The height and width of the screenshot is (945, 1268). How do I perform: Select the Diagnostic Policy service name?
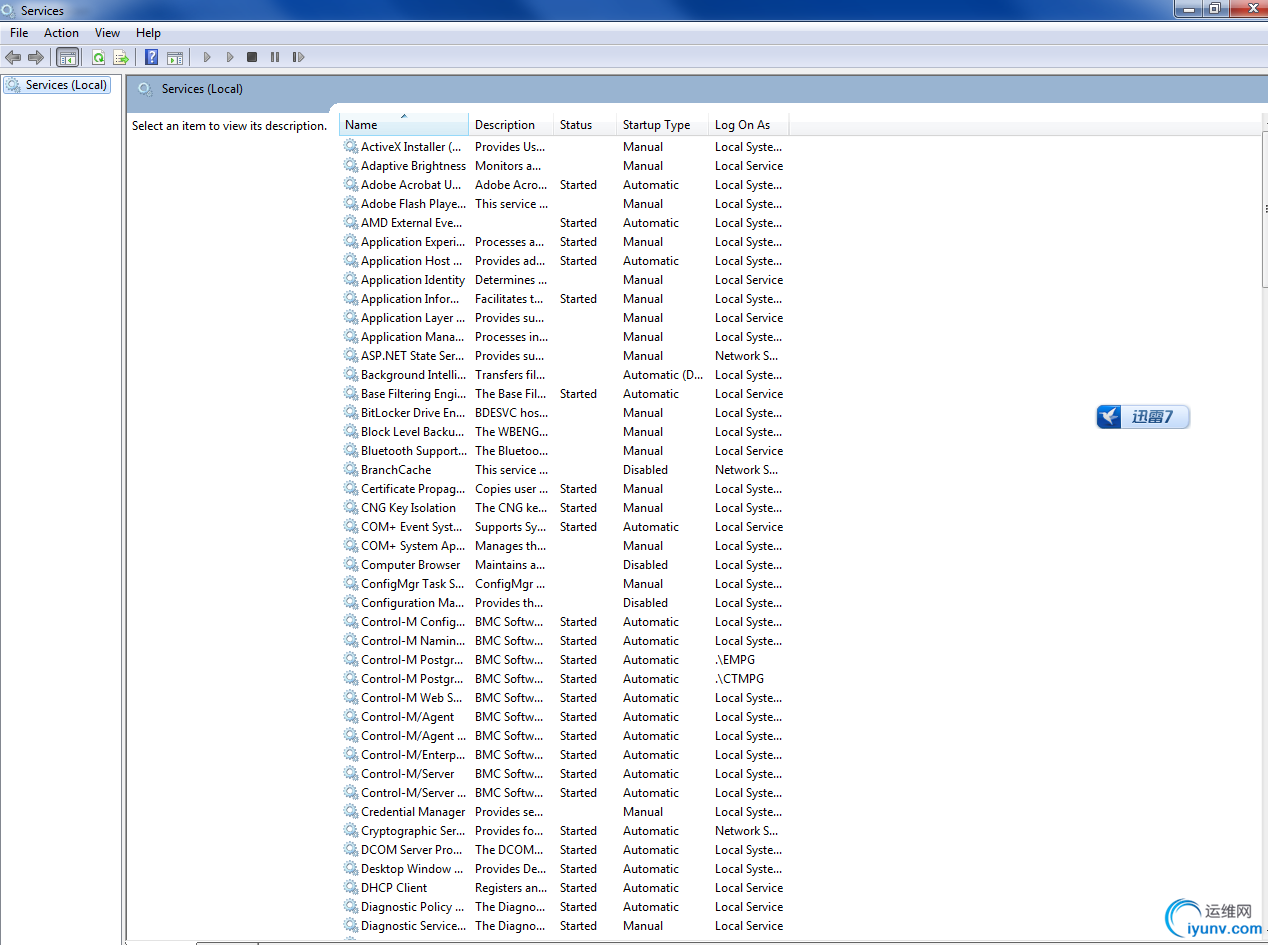point(413,906)
